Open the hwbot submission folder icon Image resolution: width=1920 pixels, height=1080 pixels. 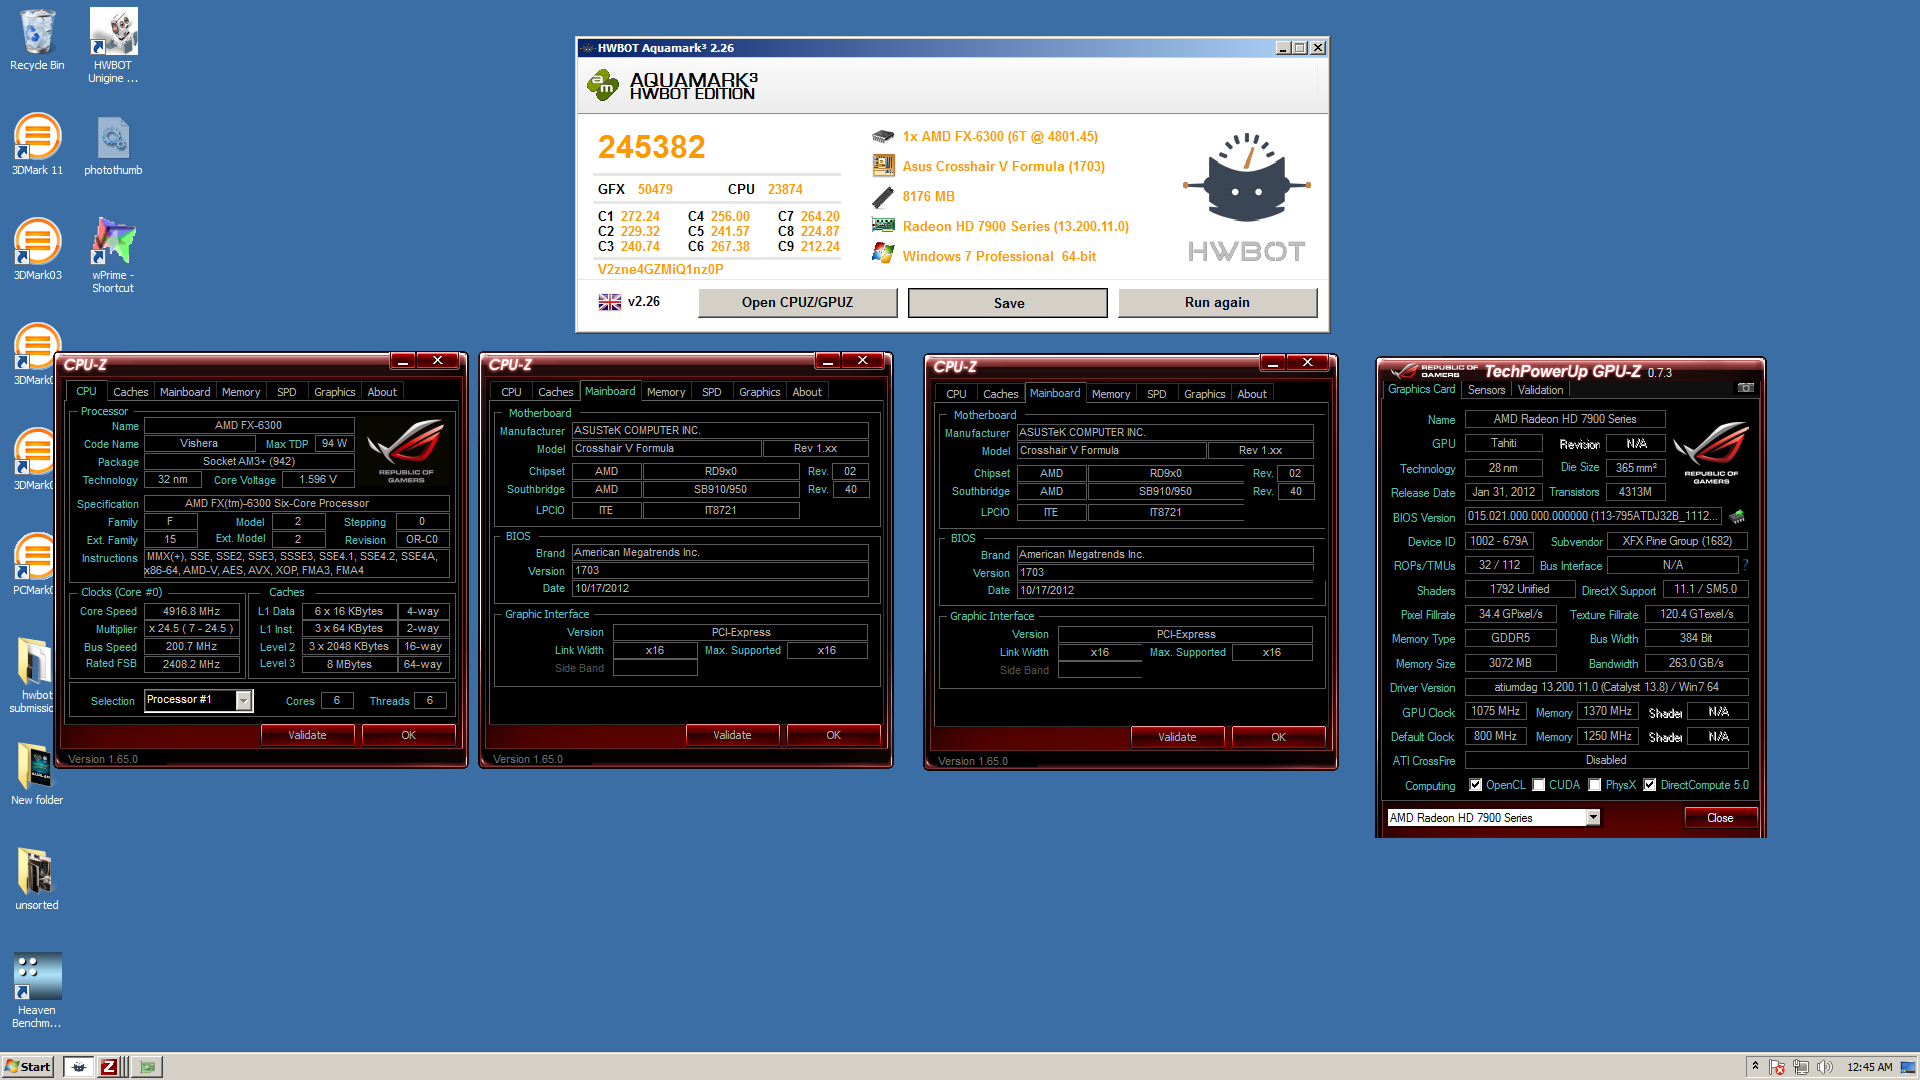coord(33,675)
